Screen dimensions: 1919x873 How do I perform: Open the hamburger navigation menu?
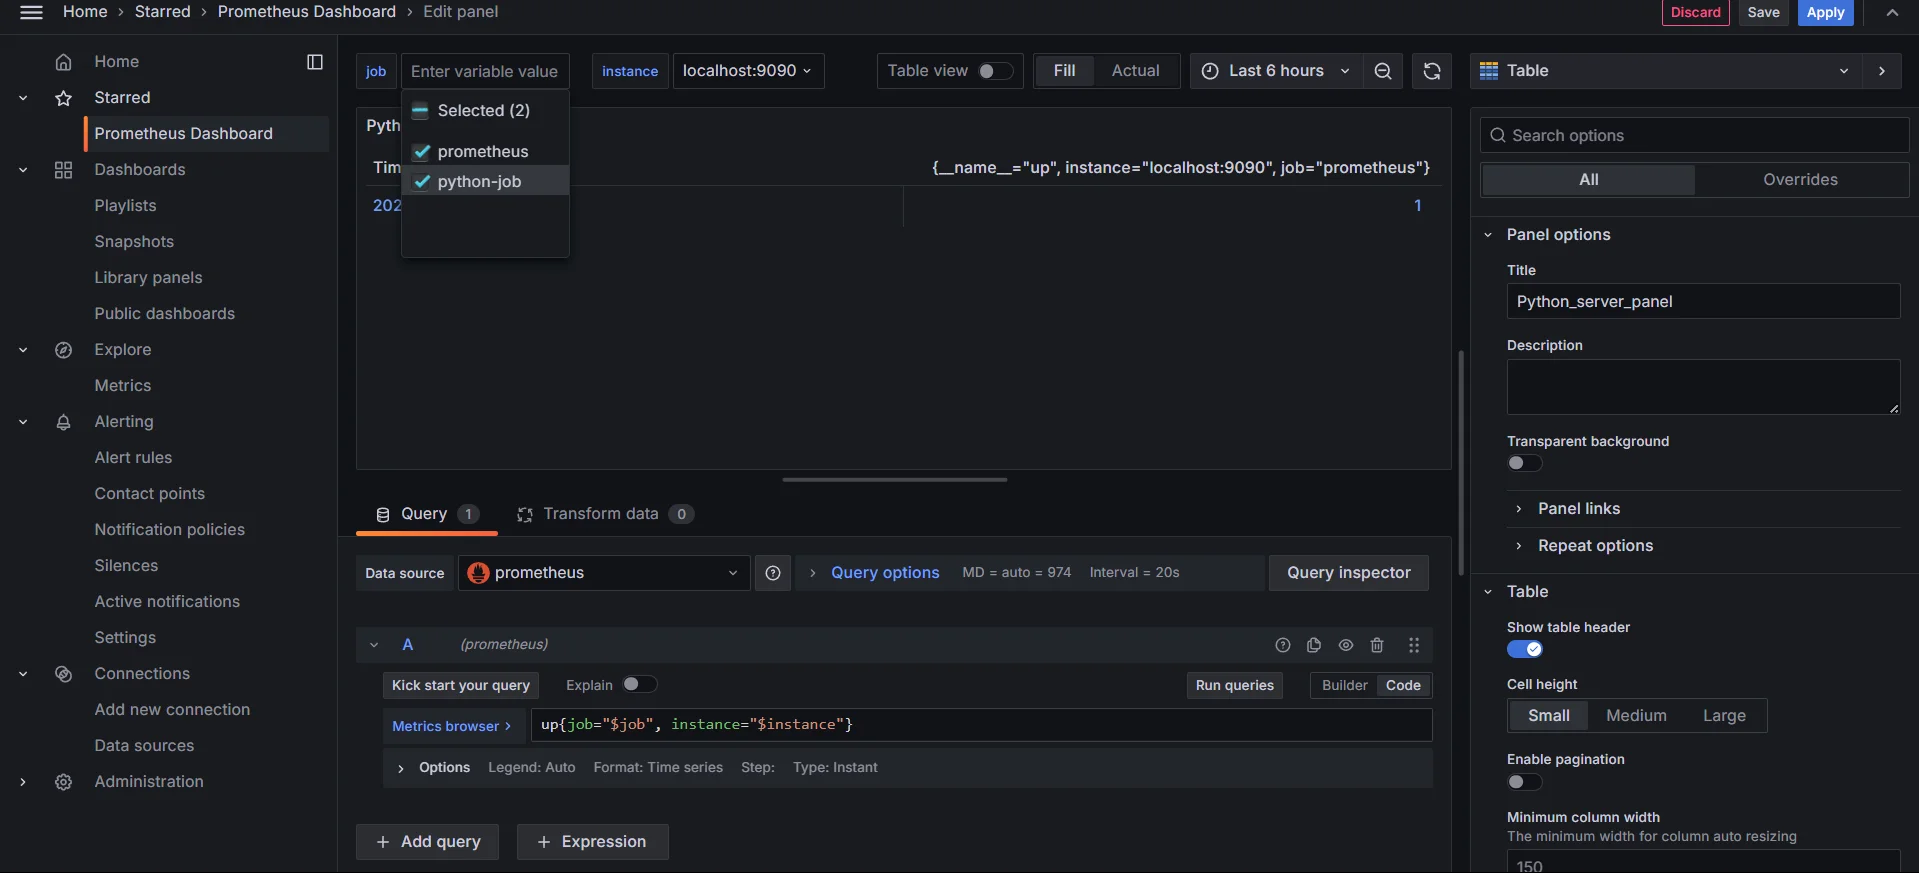click(31, 12)
